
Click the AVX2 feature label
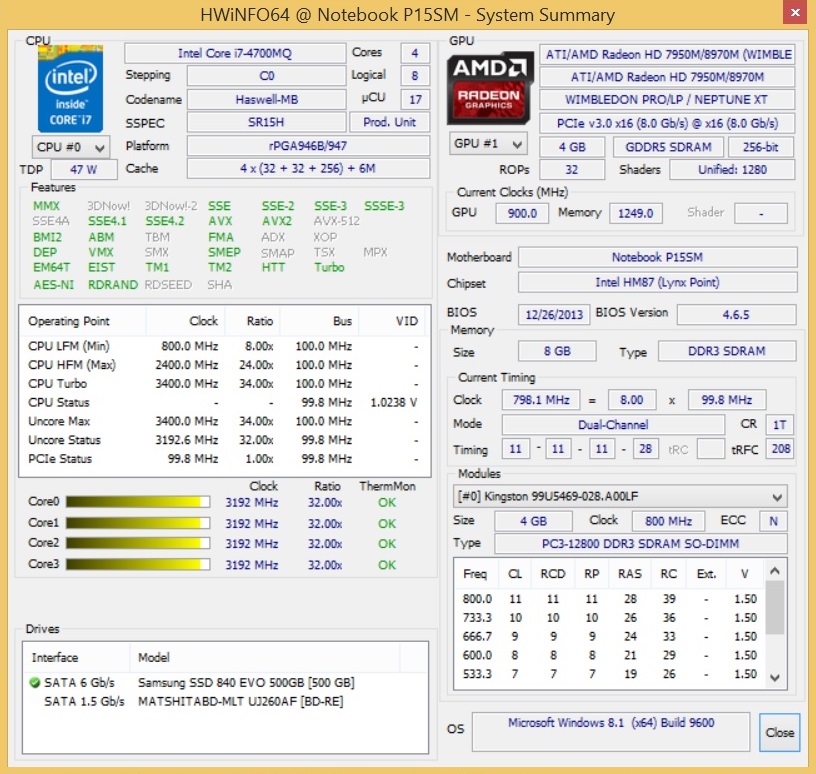pos(277,221)
